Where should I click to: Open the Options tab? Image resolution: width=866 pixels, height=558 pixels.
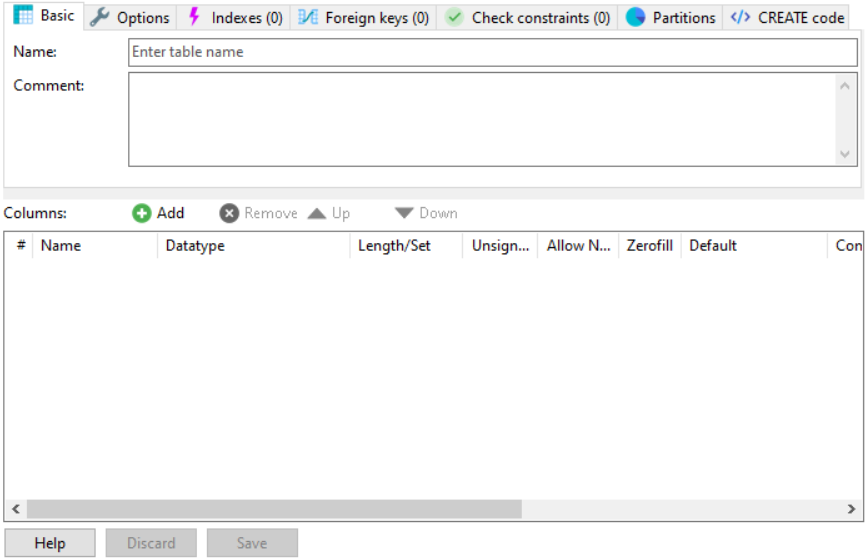[x=130, y=18]
